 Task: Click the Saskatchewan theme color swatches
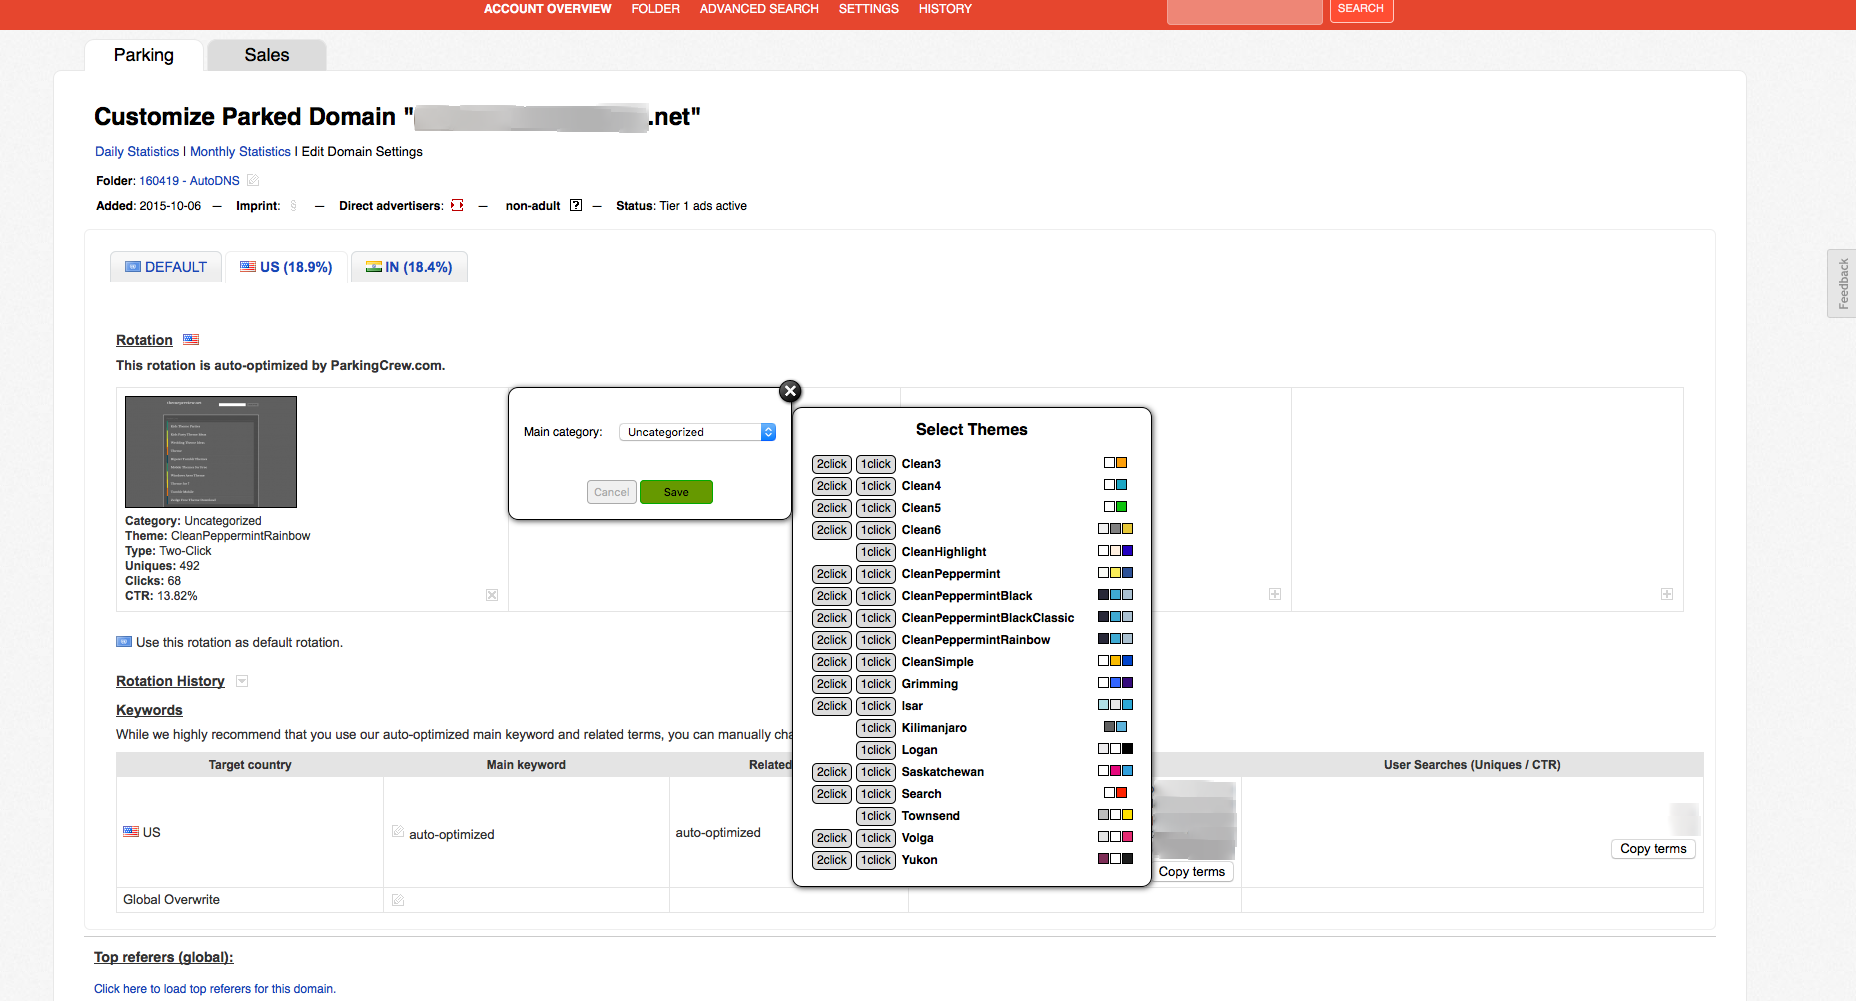(x=1115, y=771)
